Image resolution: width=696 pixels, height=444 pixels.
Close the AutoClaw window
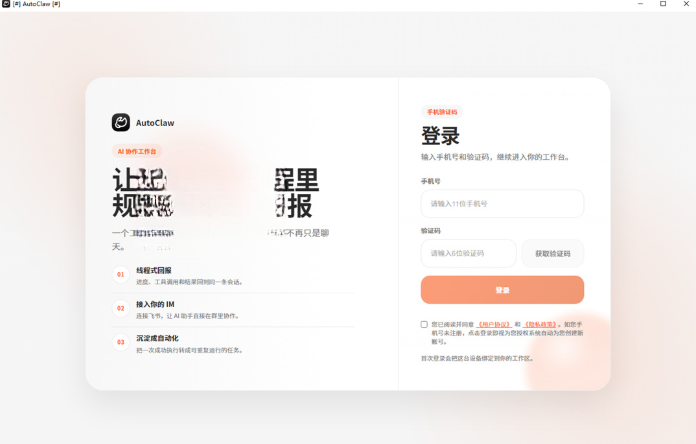(686, 4)
